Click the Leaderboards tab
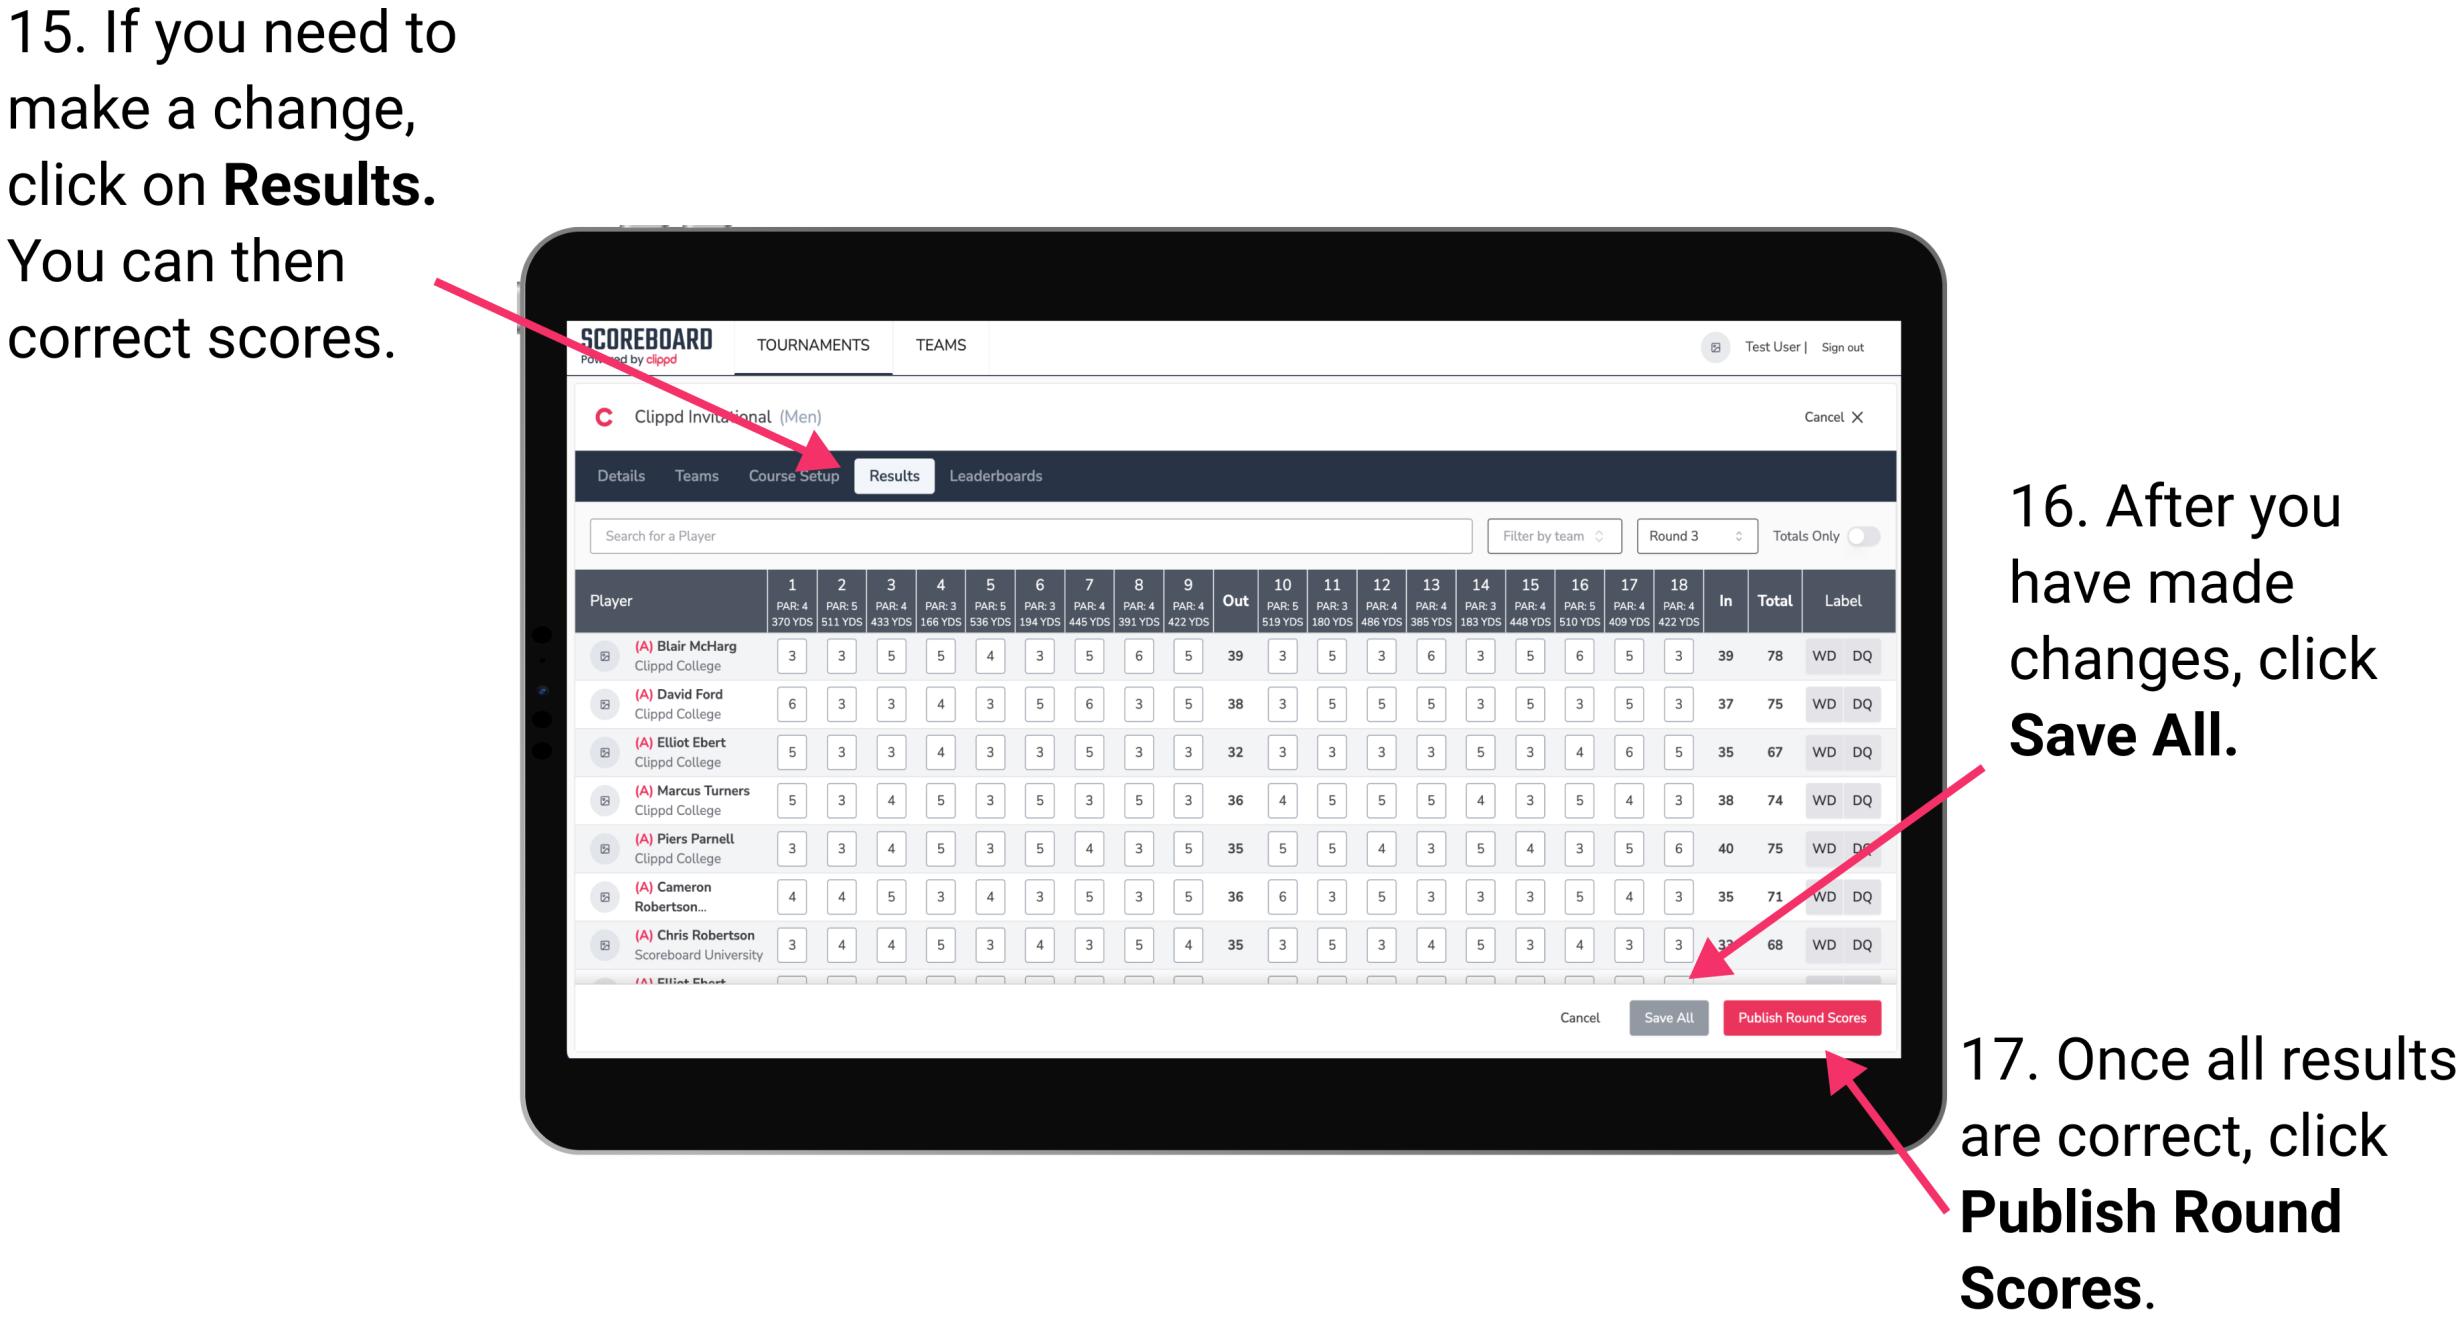 tap(1003, 475)
